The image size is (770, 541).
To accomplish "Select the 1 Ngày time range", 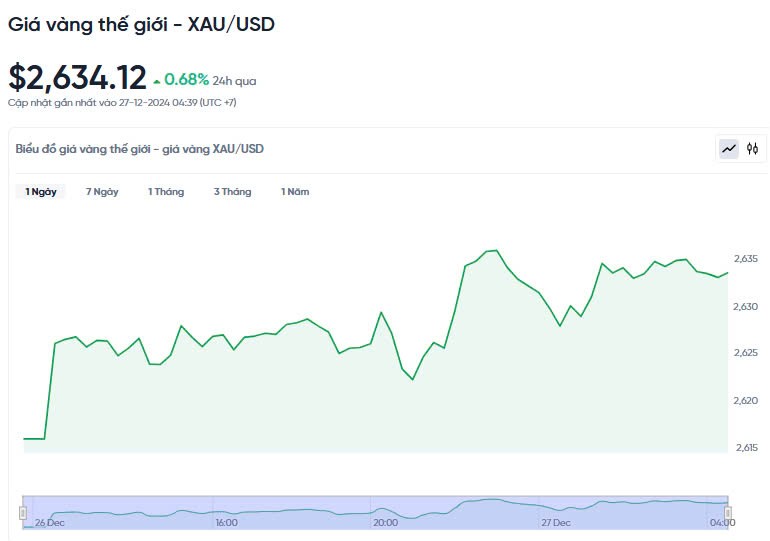I will 41,192.
